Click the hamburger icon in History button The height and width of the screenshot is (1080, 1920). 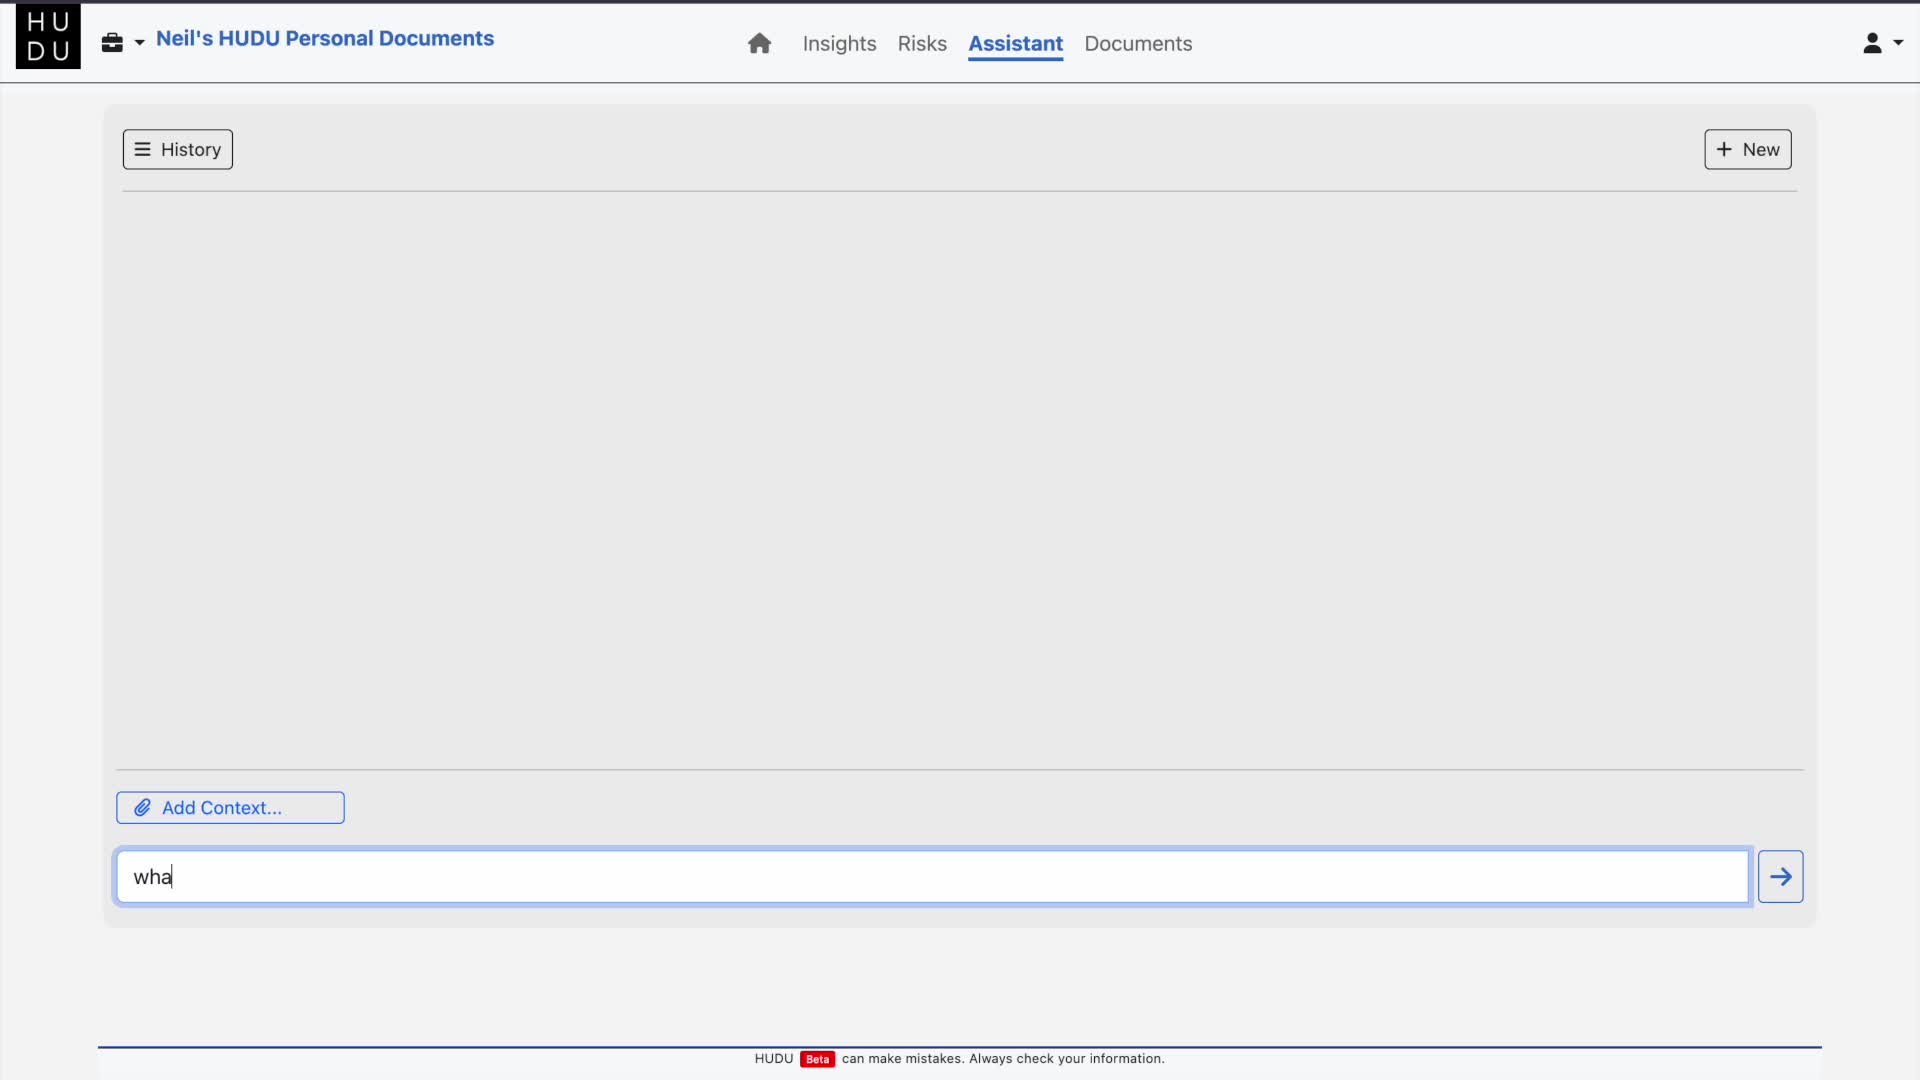143,149
